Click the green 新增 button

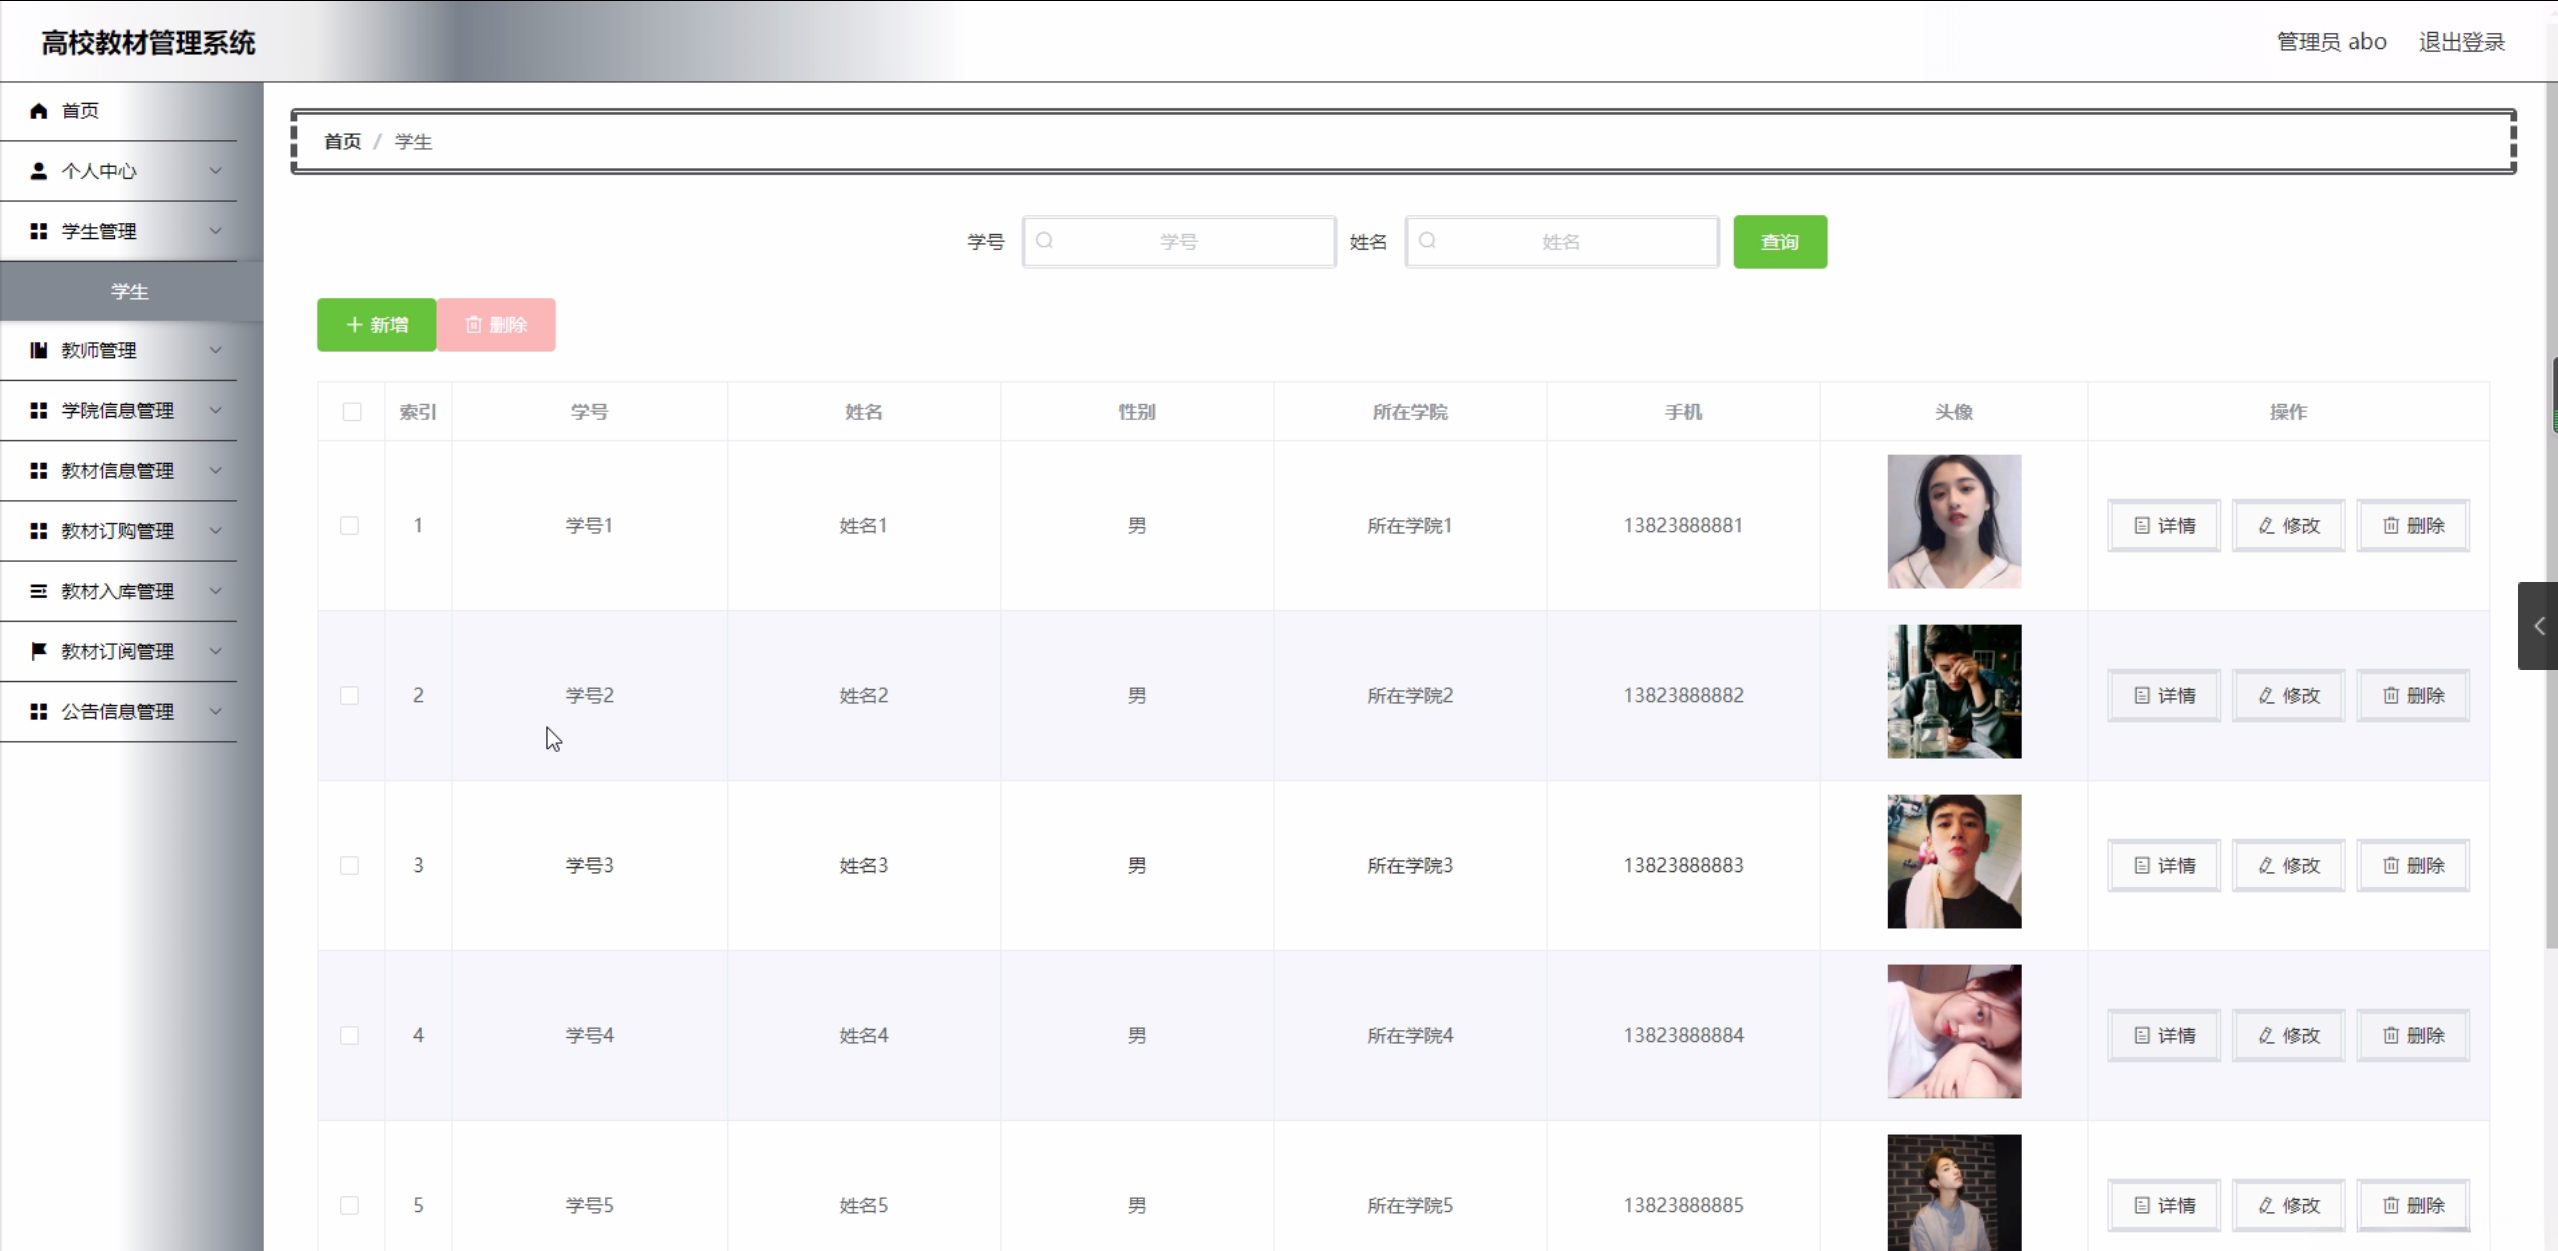point(376,324)
